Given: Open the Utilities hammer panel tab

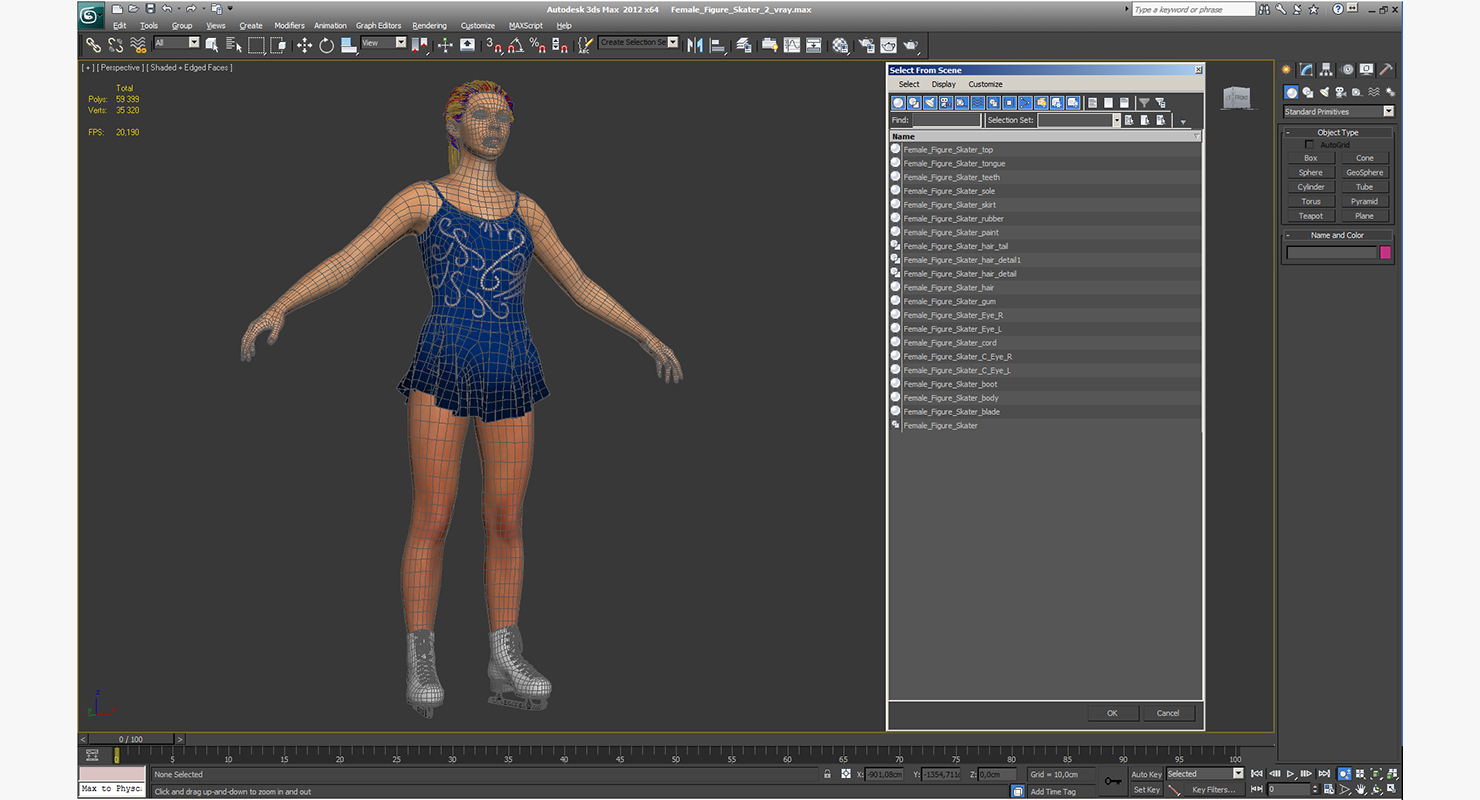Looking at the screenshot, I should (x=1386, y=70).
